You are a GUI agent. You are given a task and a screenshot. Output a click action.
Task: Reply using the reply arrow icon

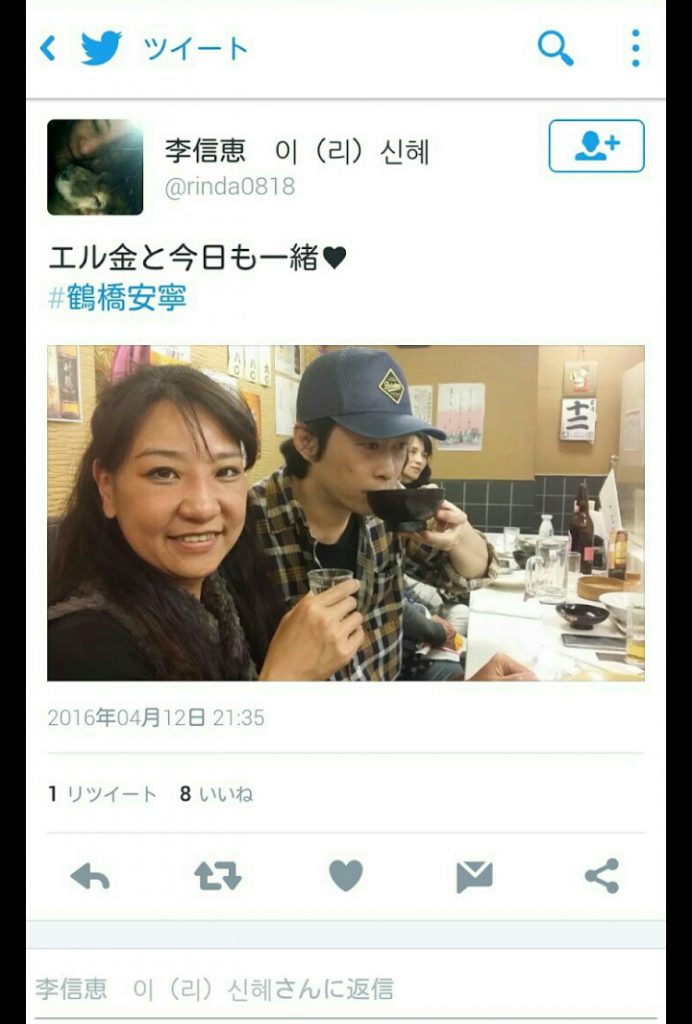[90, 876]
